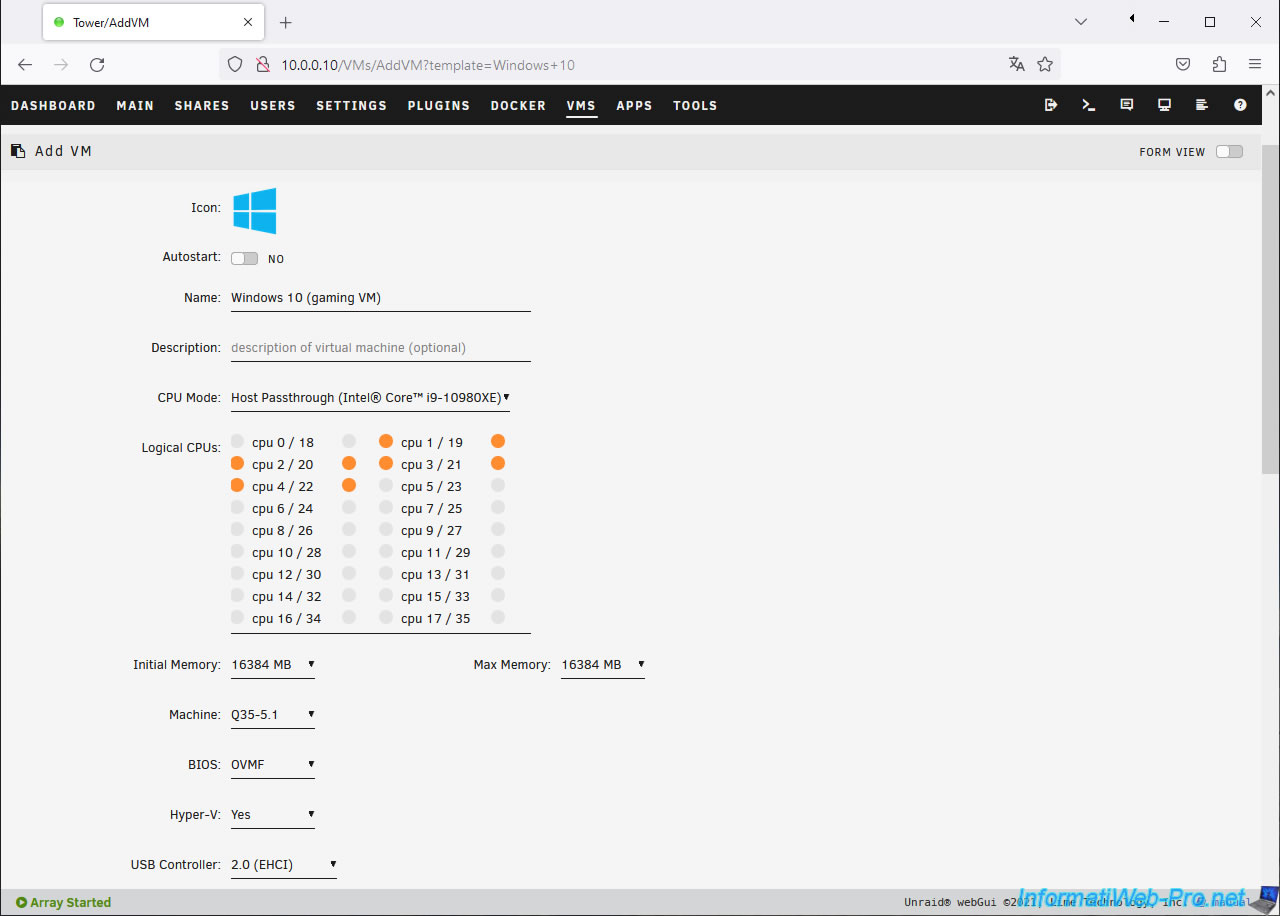Screen dimensions: 1280x916
Task: Open the Firefox hamburger menu
Action: coord(1255,64)
